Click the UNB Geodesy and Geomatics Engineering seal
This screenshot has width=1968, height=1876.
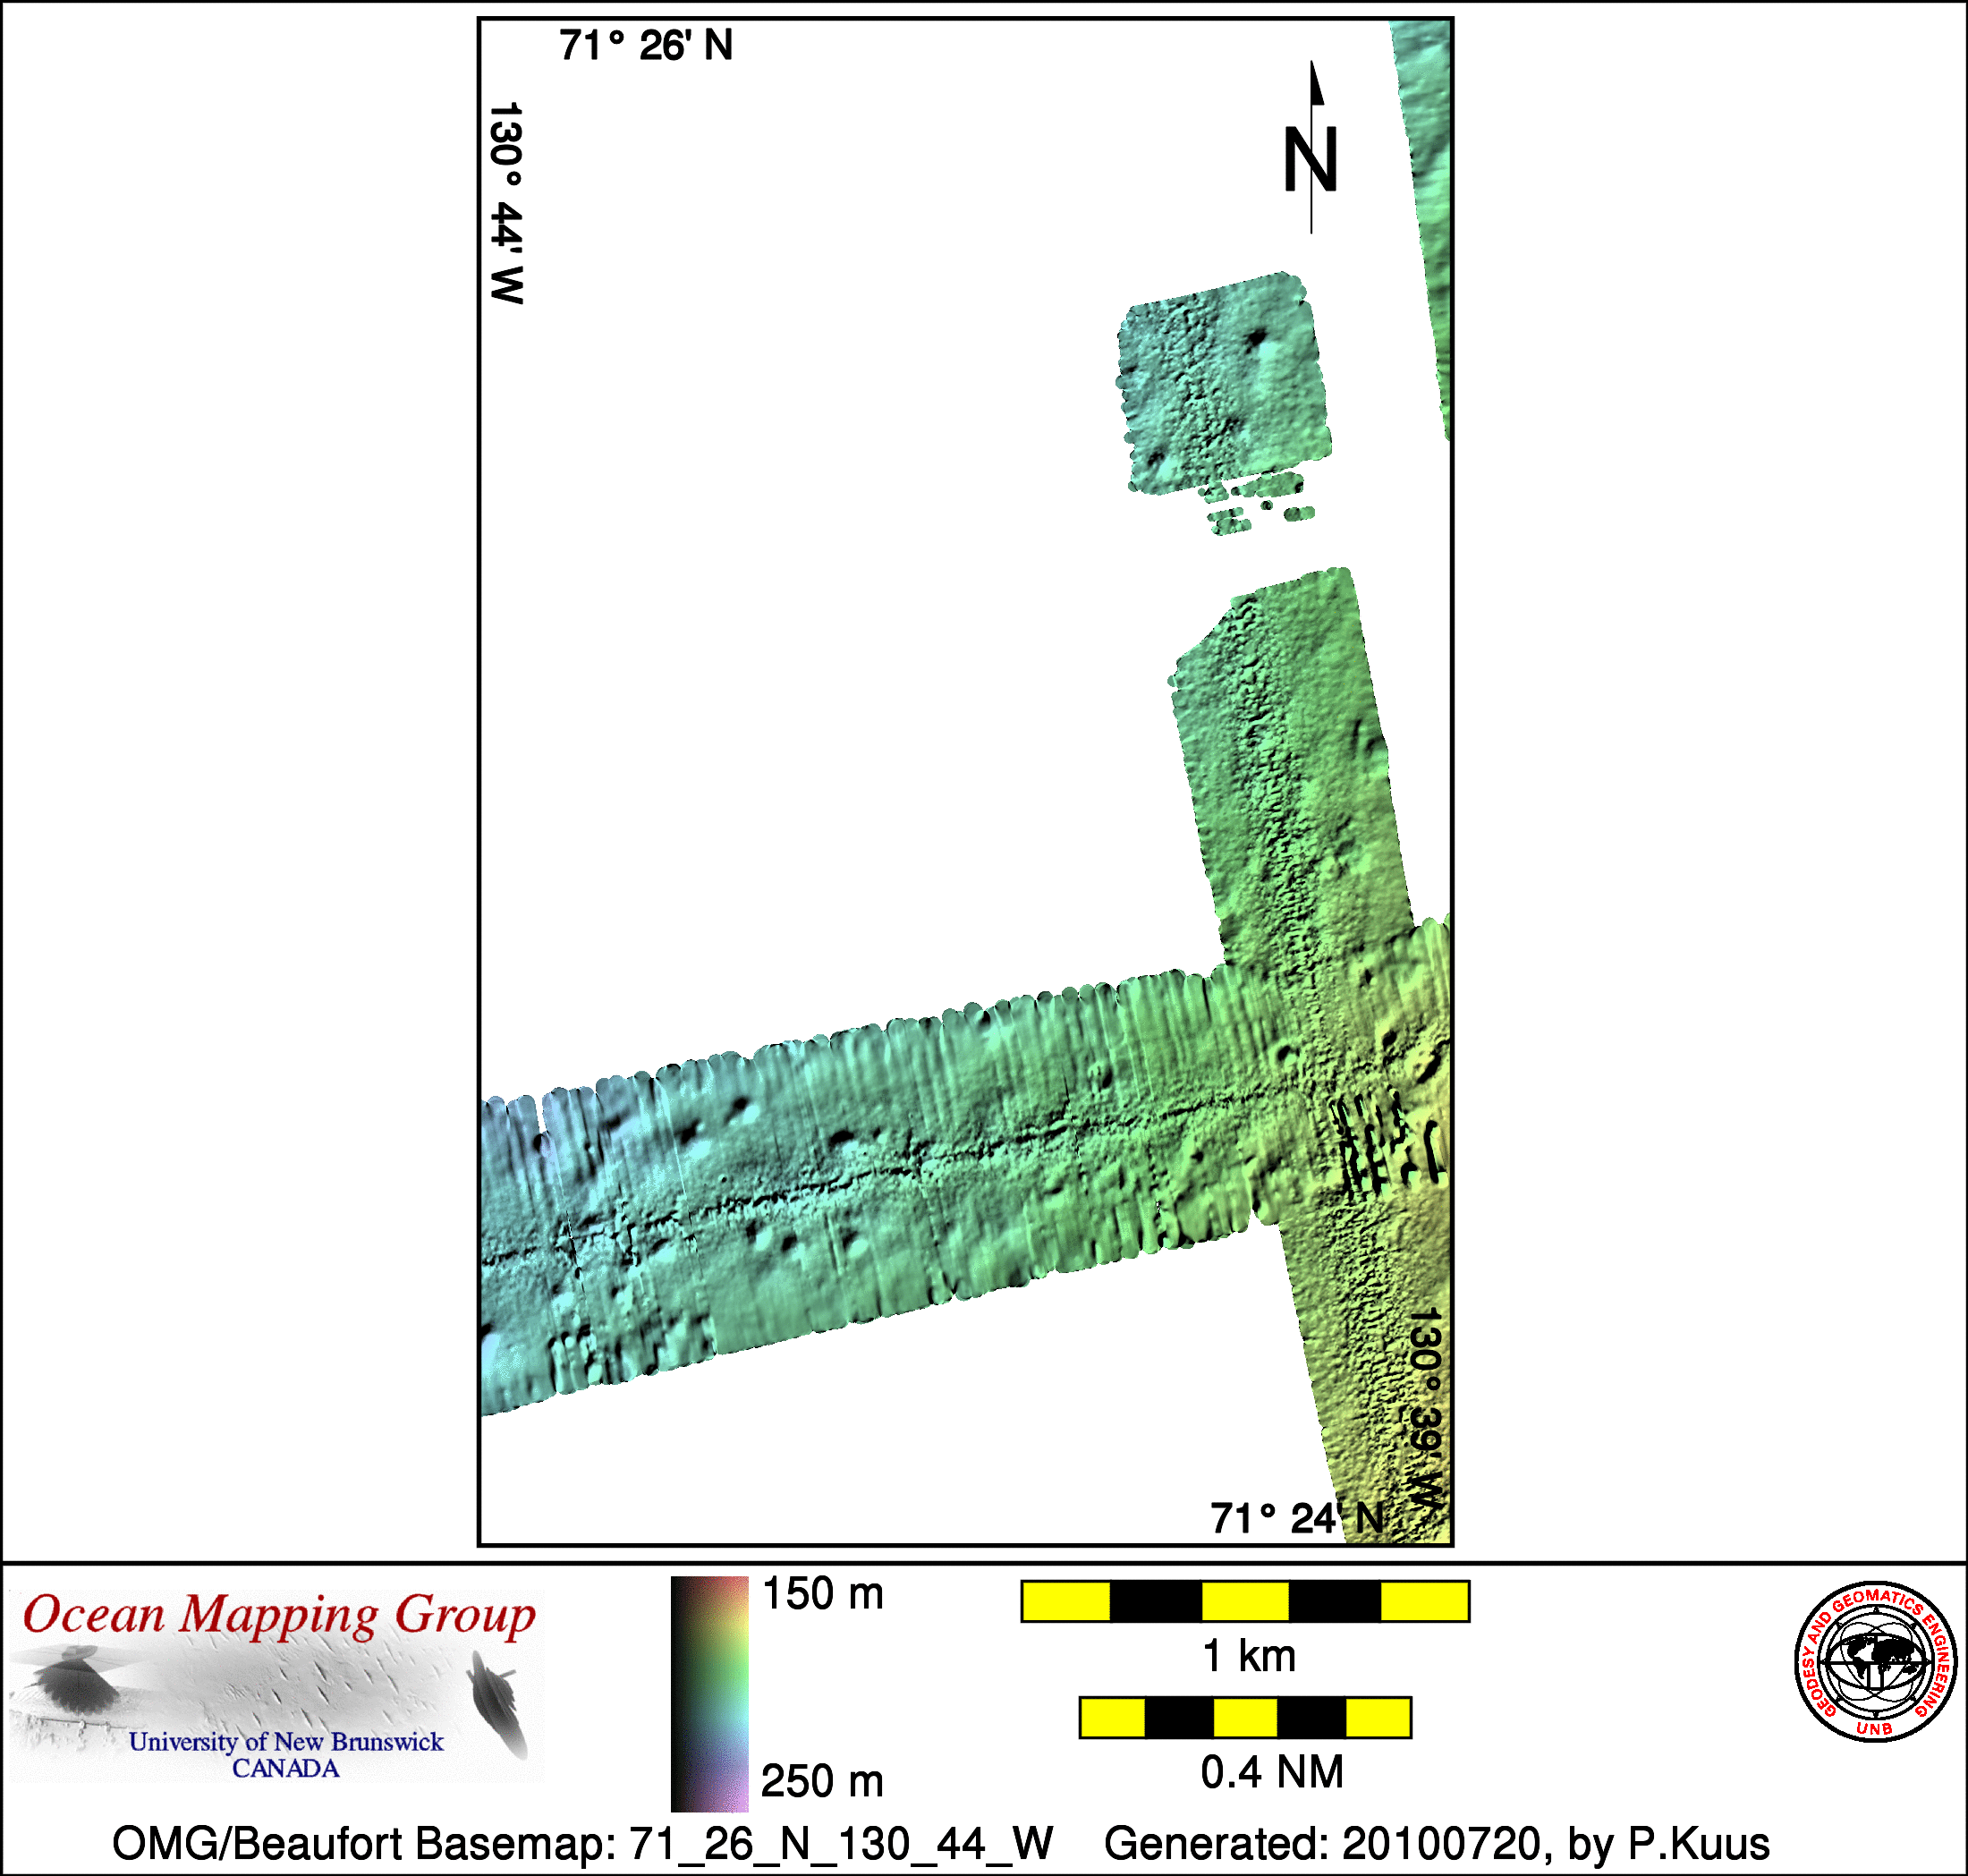(x=1876, y=1661)
